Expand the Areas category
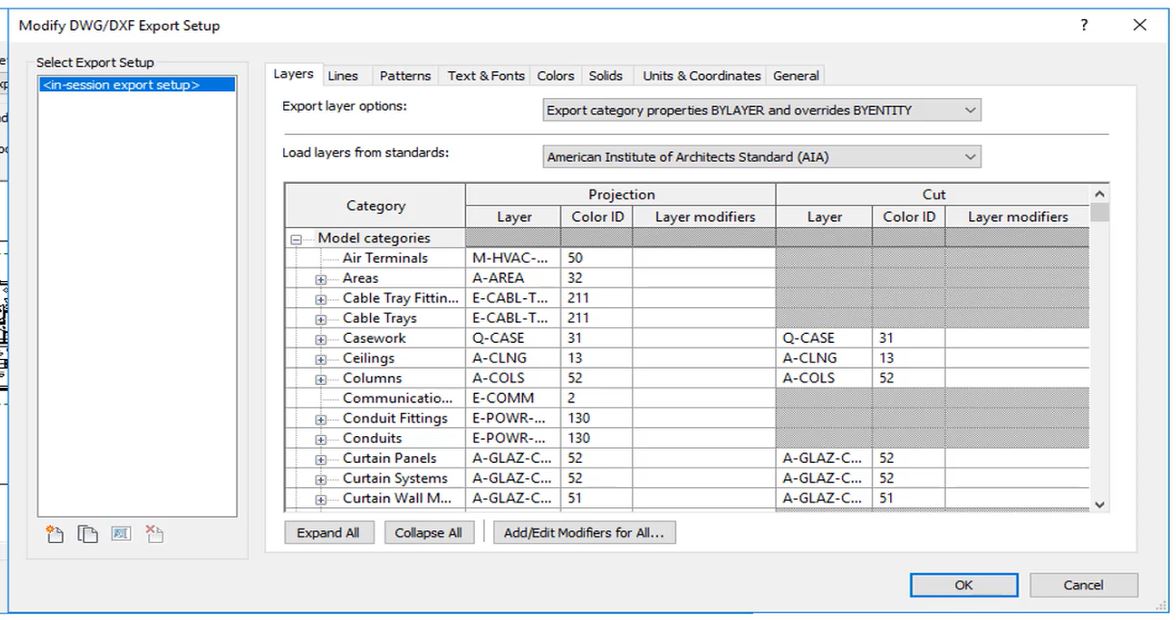Image resolution: width=1176 pixels, height=620 pixels. click(x=321, y=279)
